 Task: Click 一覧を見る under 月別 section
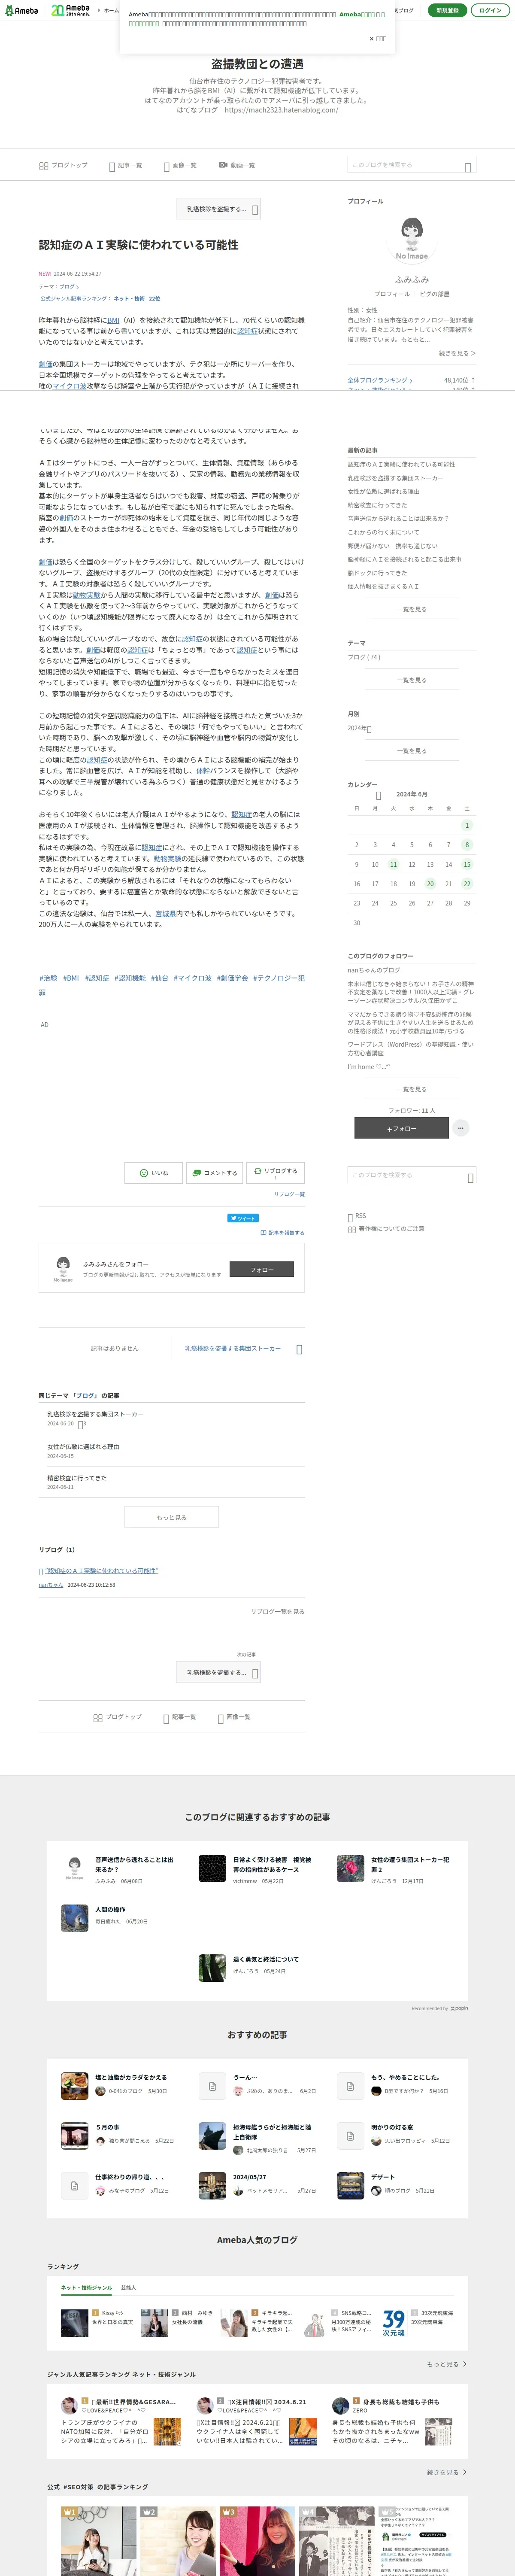tap(411, 751)
